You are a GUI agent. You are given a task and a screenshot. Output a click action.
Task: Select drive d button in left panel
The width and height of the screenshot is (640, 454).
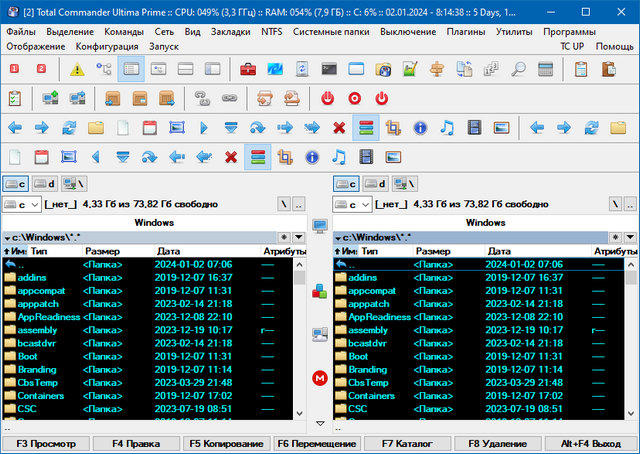44,184
